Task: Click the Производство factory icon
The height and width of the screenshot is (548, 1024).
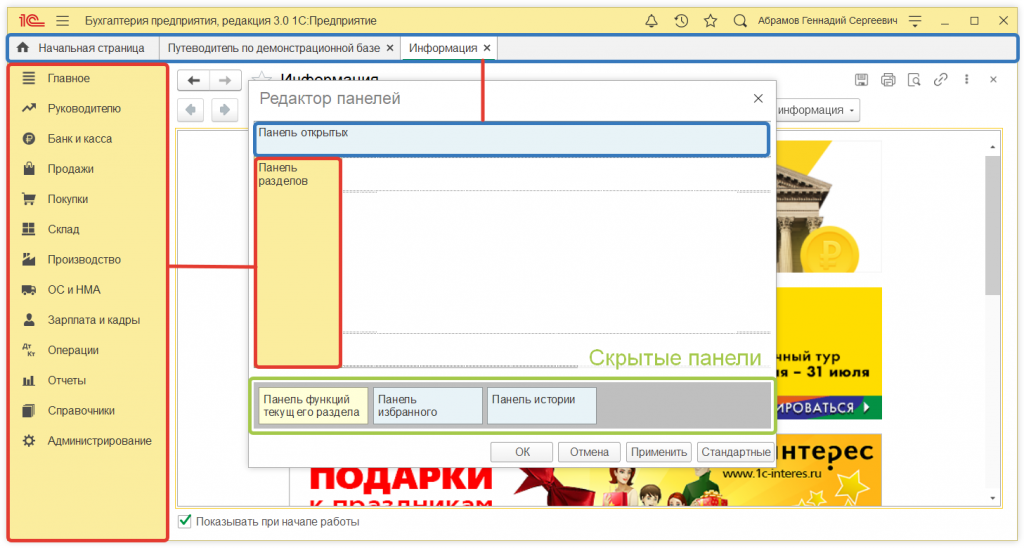Action: click(29, 259)
